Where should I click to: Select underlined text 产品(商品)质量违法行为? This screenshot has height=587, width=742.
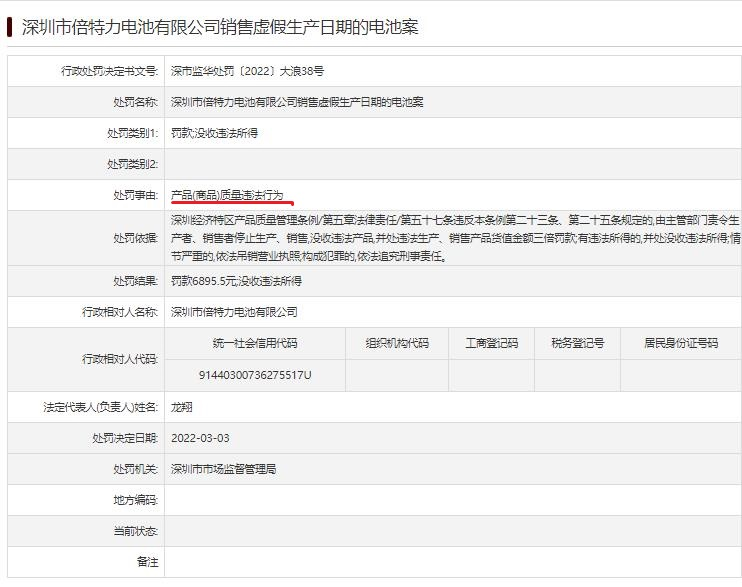coord(227,195)
